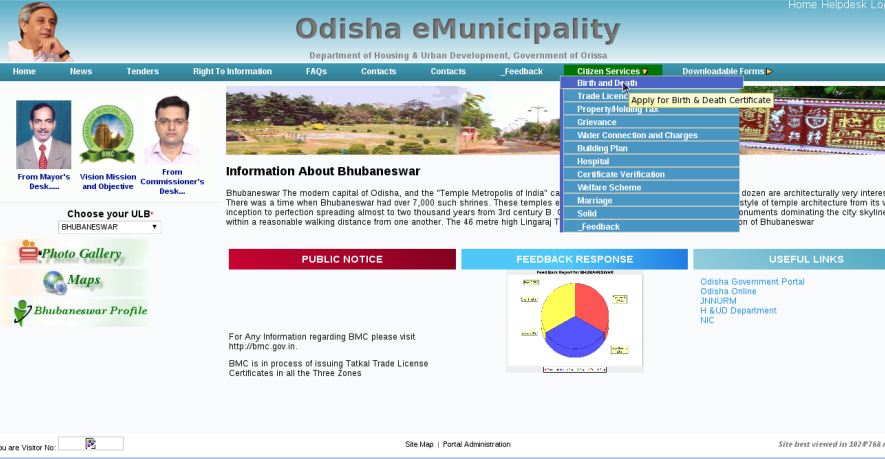Click the FEEDBACK RESPONSE header bar
The height and width of the screenshot is (459, 885).
(x=575, y=259)
